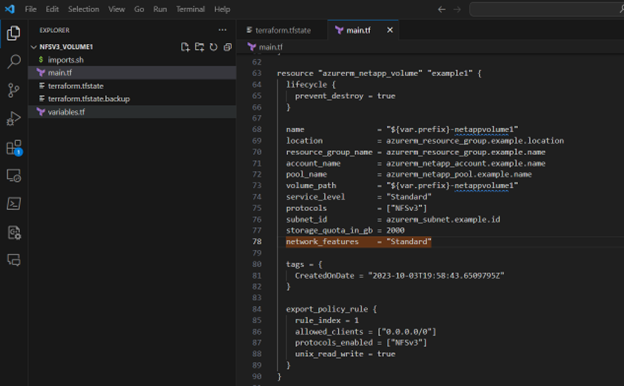Open the Go menu

click(139, 9)
